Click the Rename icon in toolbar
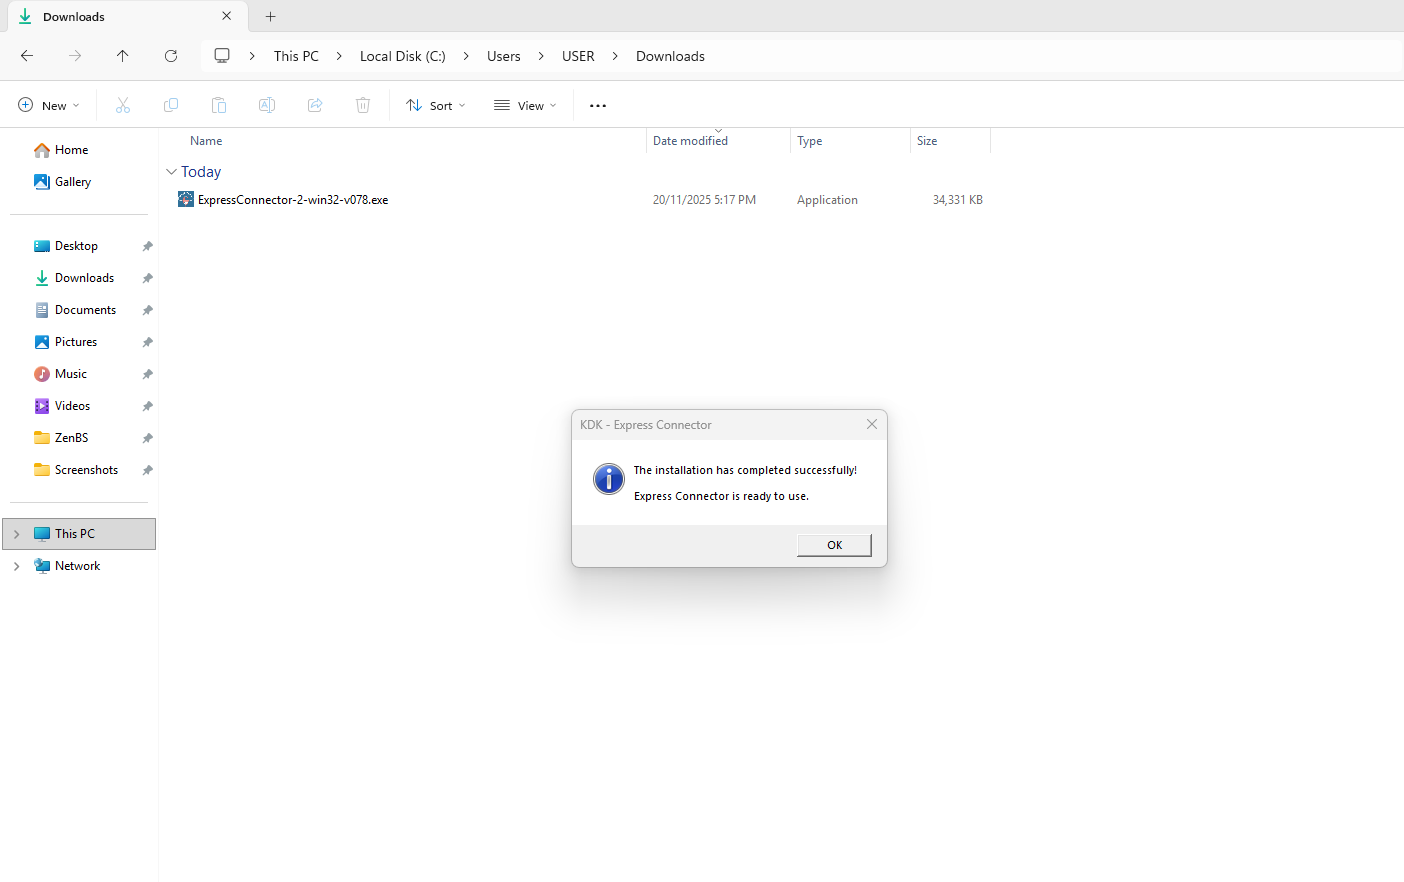The height and width of the screenshot is (882, 1404). click(267, 105)
